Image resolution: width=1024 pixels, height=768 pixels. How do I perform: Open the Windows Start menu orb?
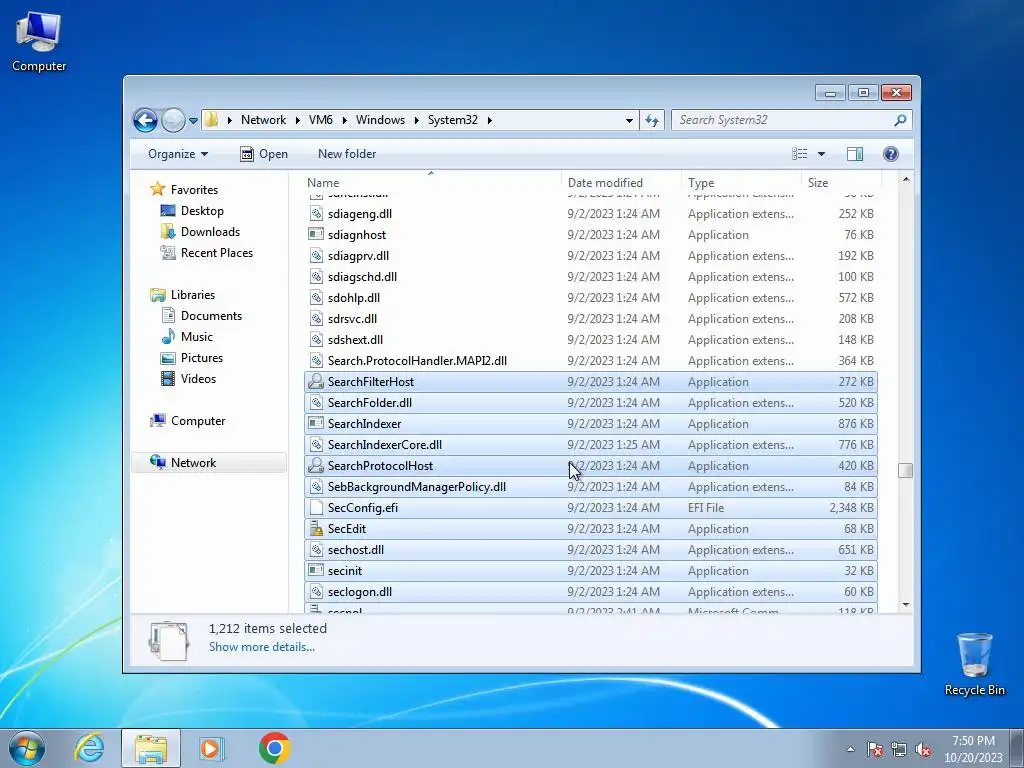tap(27, 748)
